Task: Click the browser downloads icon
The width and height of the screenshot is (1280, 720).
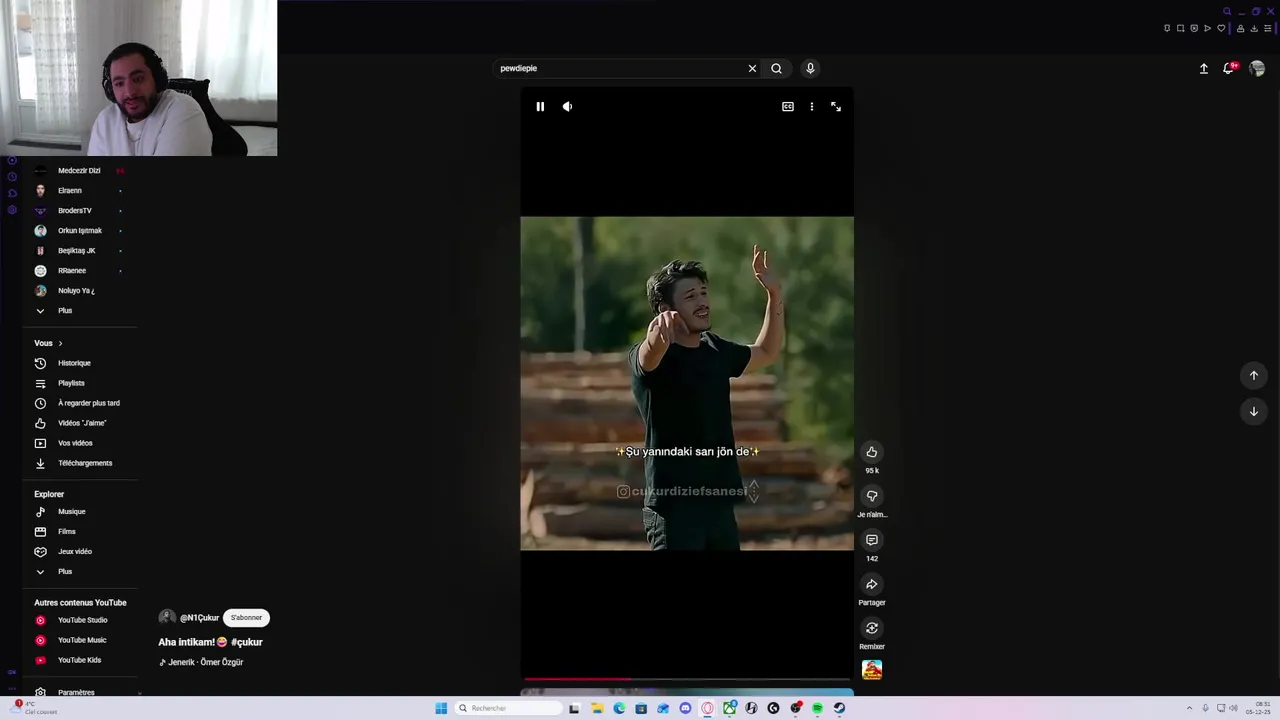Action: [x=1254, y=28]
